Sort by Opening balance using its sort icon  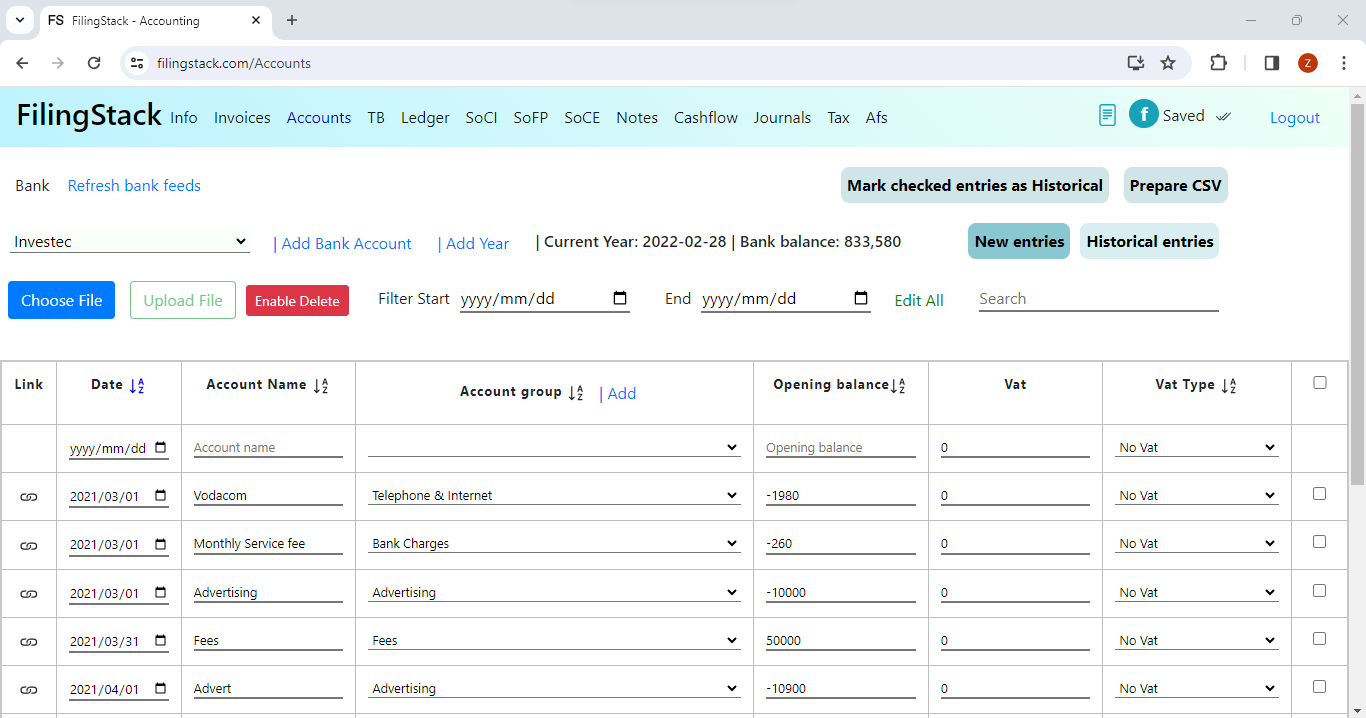(x=898, y=384)
